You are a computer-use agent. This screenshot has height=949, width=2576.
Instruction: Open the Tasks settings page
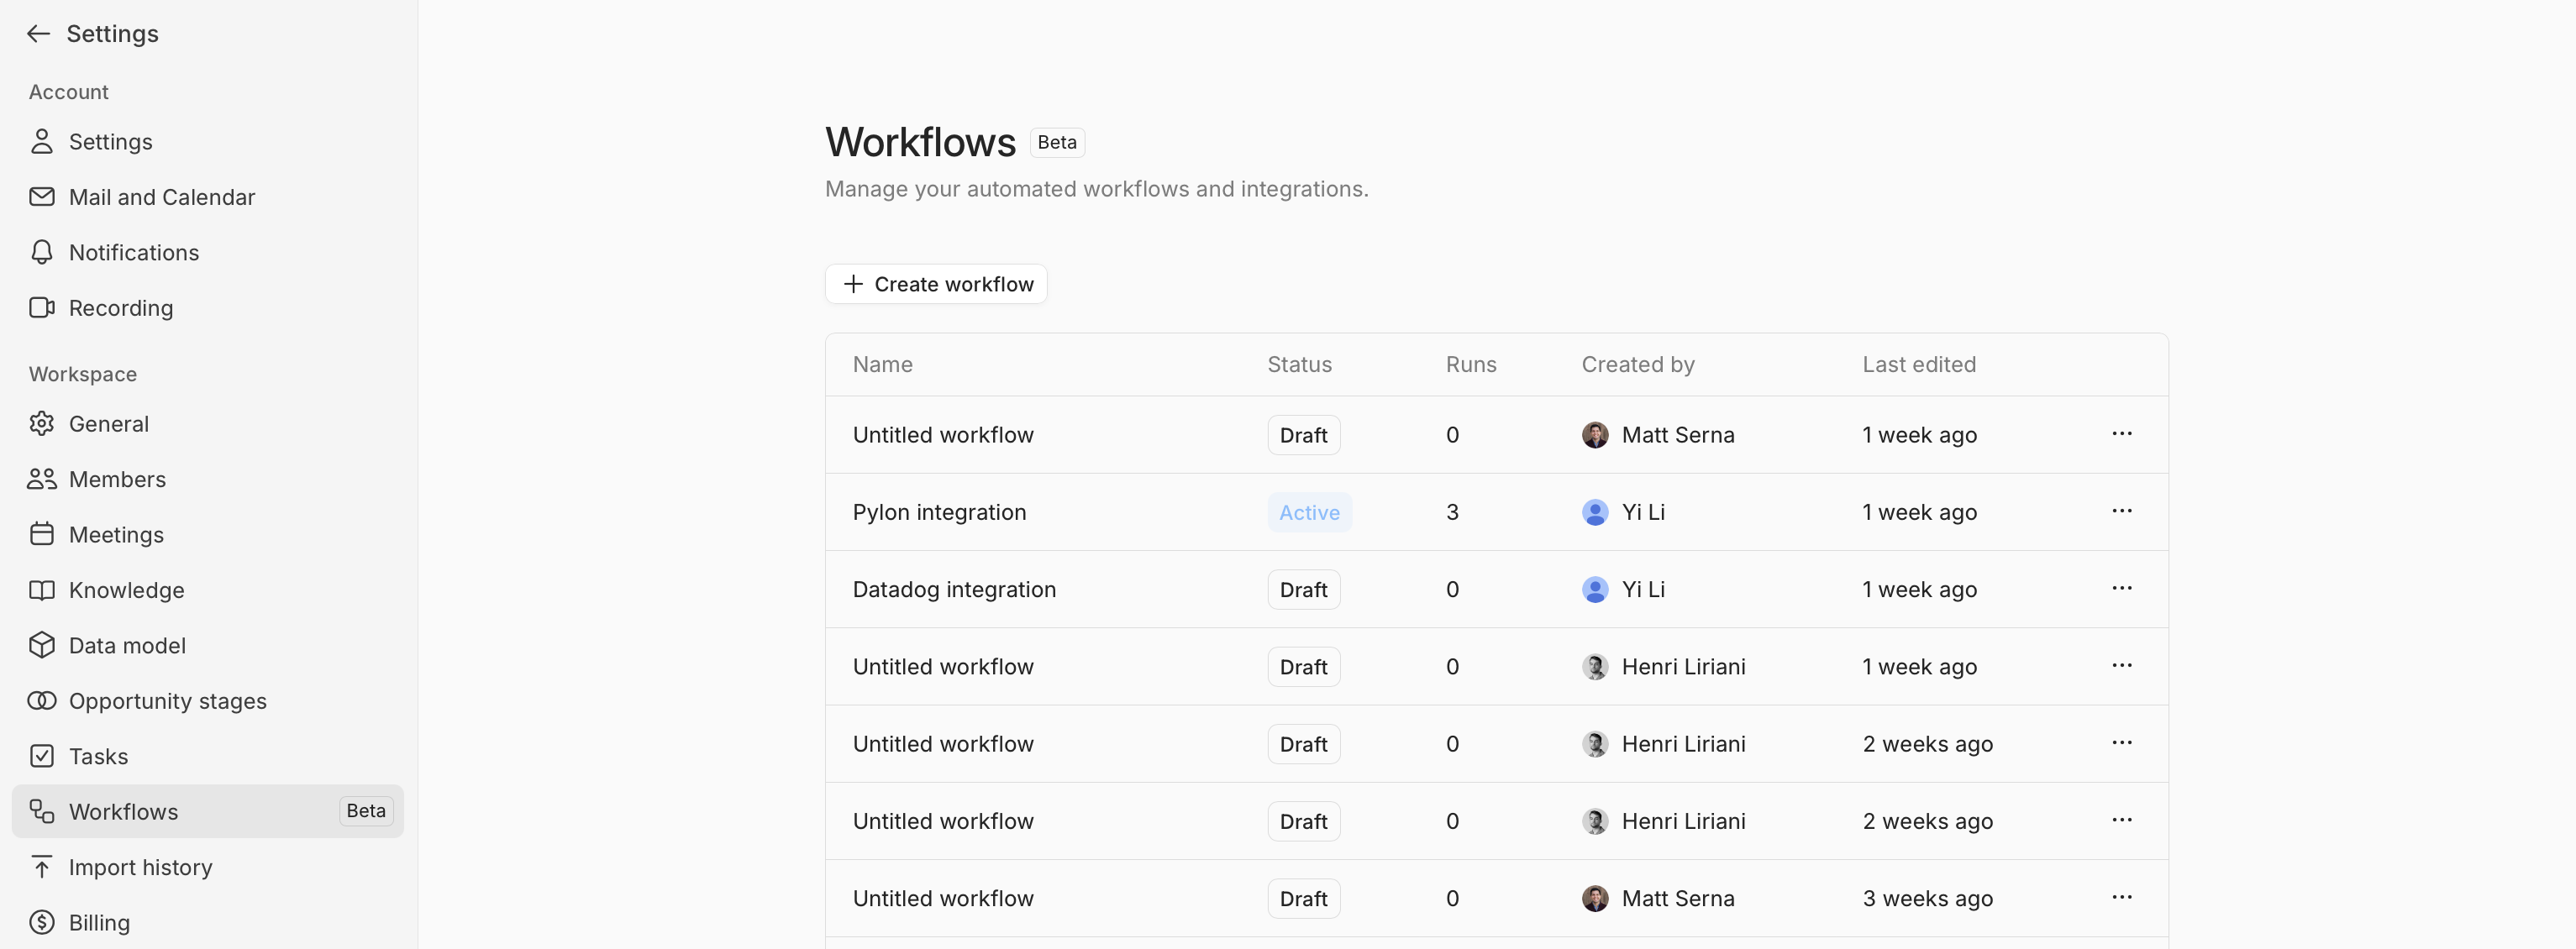pyautogui.click(x=208, y=756)
